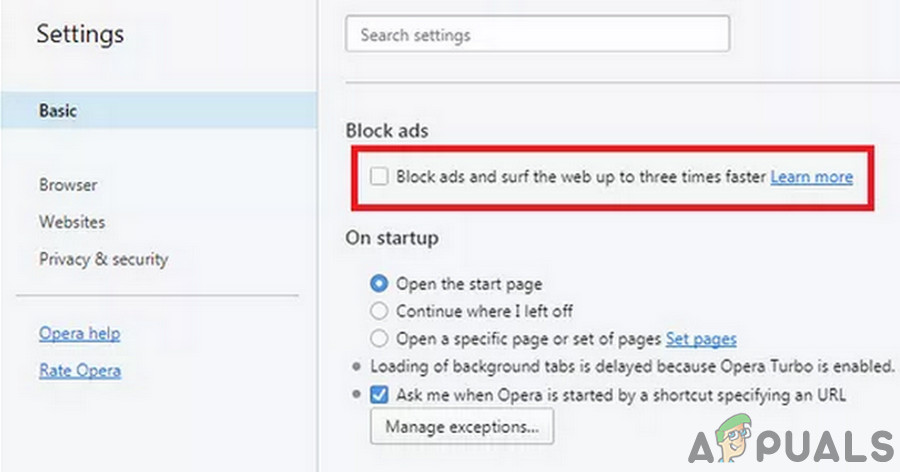Open the Opera help link

(79, 333)
